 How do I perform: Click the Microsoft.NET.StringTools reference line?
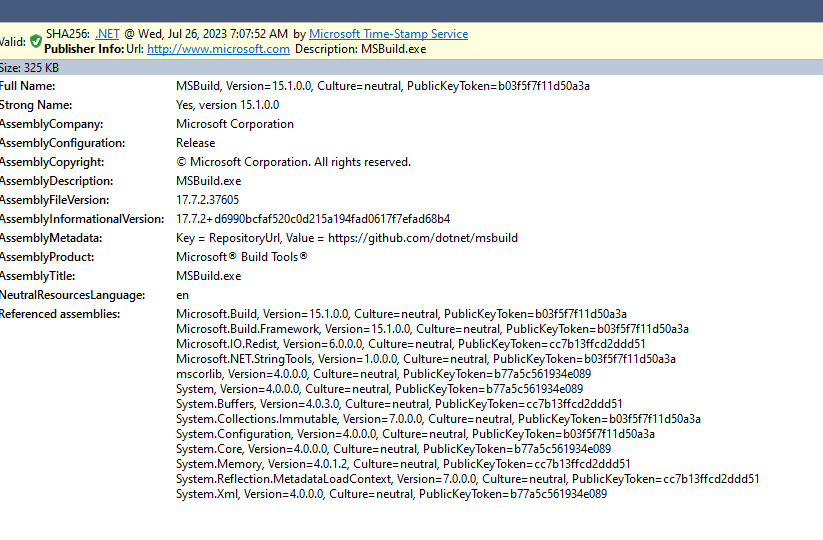point(426,359)
